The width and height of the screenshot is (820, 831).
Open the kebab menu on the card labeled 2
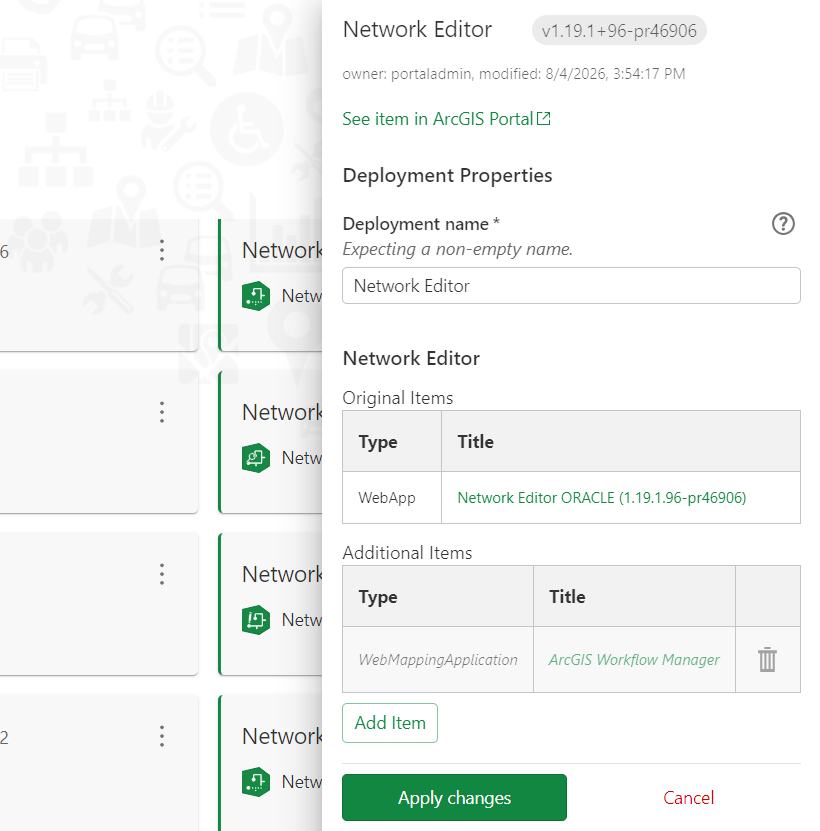[162, 736]
